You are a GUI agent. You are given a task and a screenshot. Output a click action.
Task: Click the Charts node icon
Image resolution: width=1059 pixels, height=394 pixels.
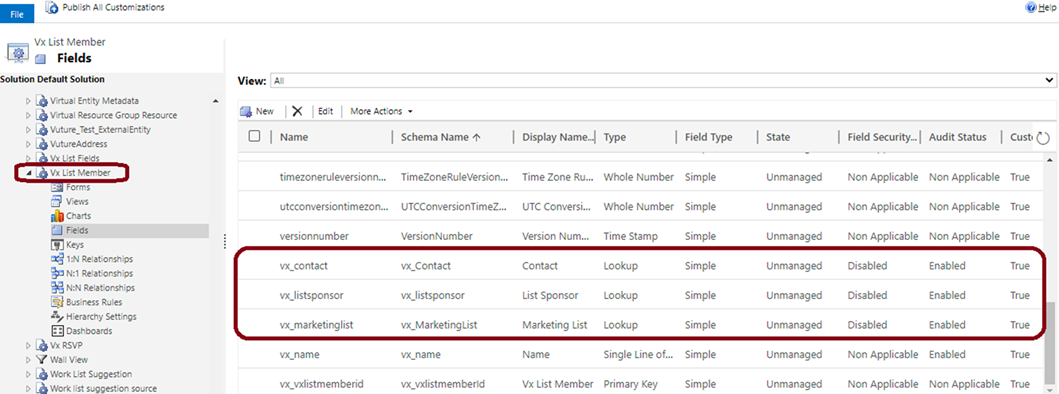click(57, 216)
